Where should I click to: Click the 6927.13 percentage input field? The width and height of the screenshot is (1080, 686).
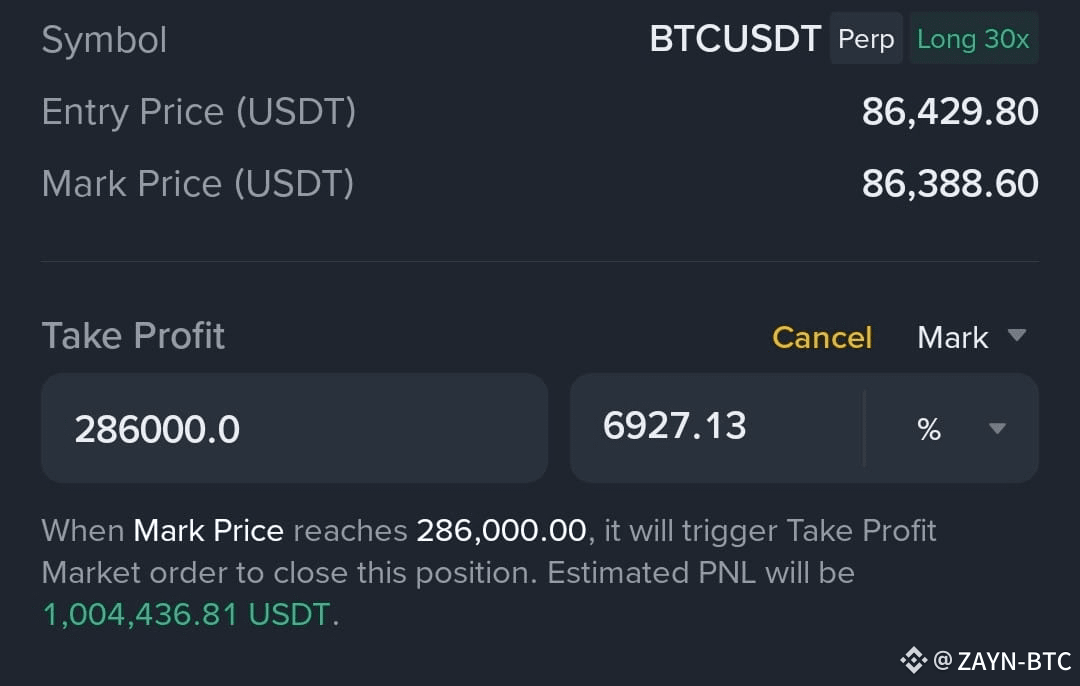coord(716,428)
